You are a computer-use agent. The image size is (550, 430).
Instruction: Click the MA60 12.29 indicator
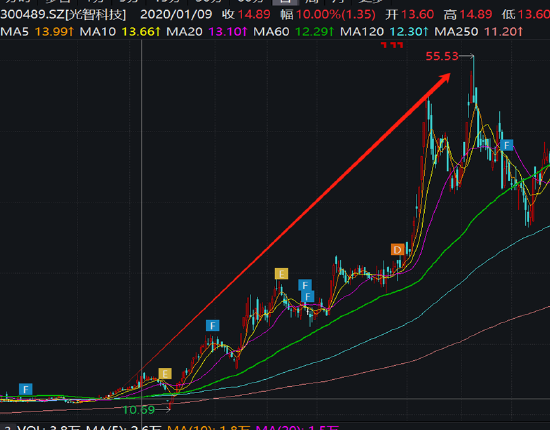294,32
